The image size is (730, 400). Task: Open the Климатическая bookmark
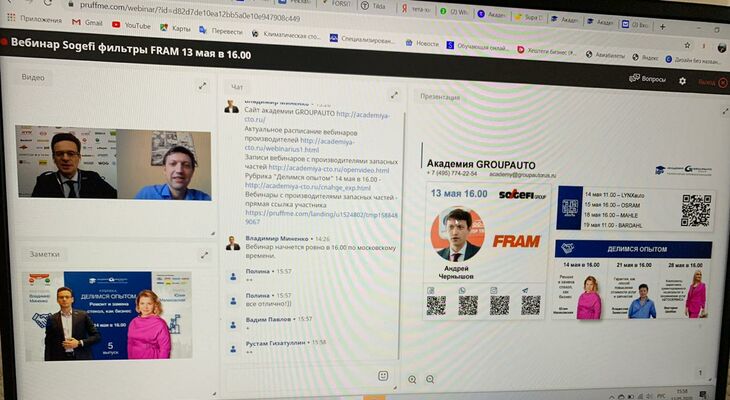(287, 34)
